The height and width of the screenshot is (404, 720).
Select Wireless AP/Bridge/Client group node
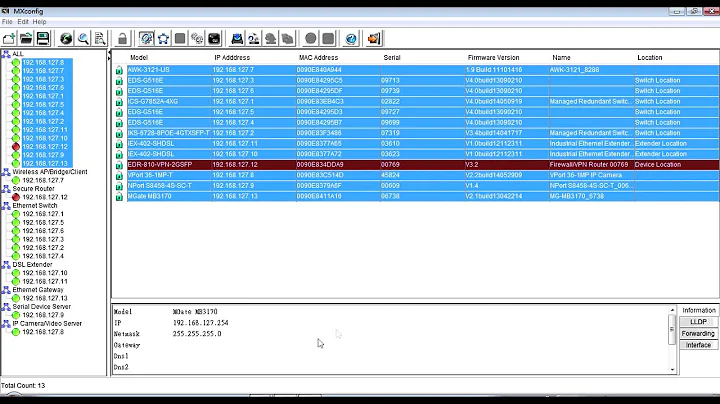coord(50,172)
